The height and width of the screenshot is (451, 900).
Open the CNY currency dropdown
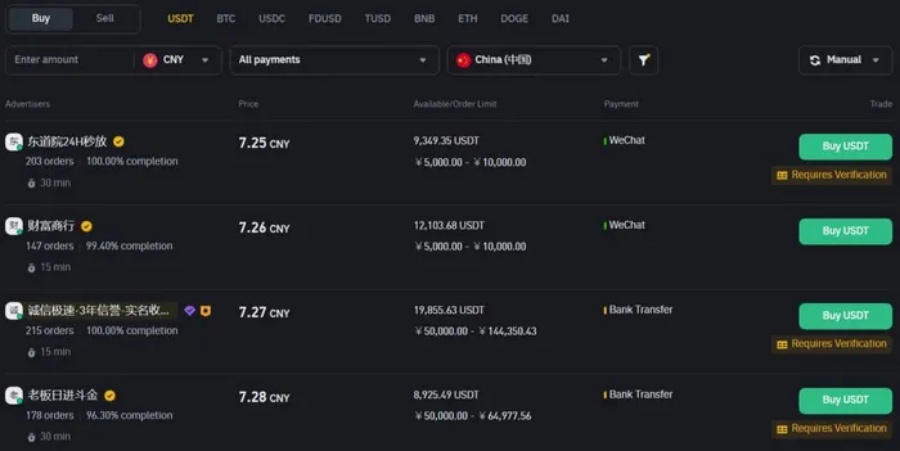tap(177, 60)
